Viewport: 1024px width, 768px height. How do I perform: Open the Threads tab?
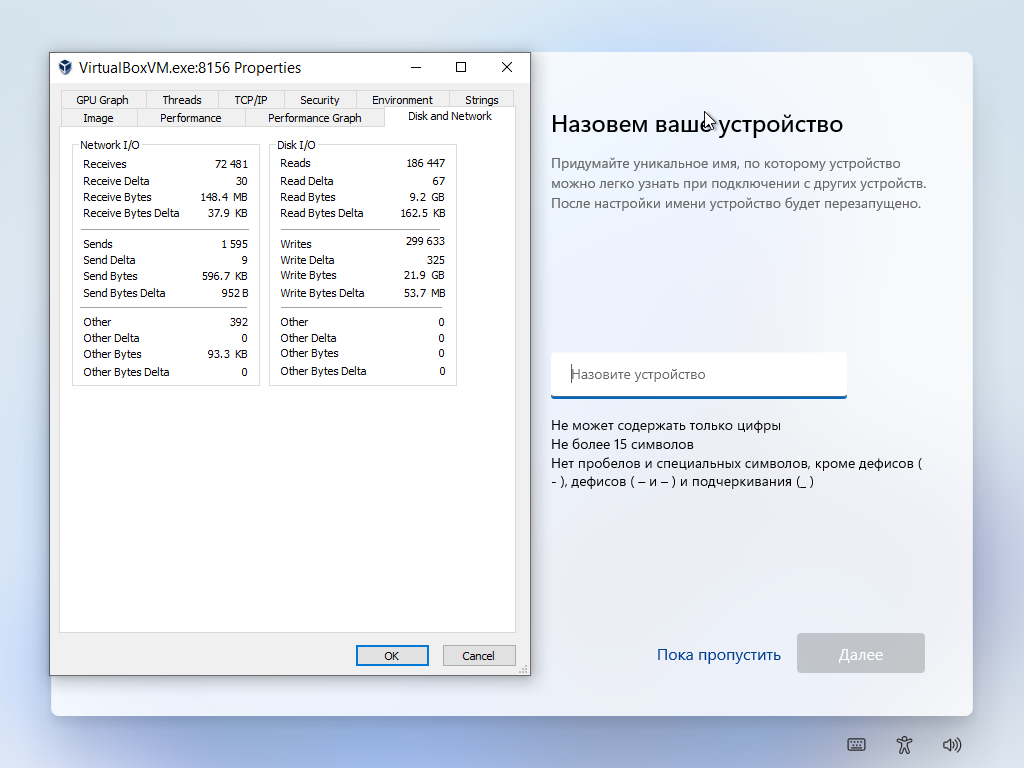[x=182, y=100]
